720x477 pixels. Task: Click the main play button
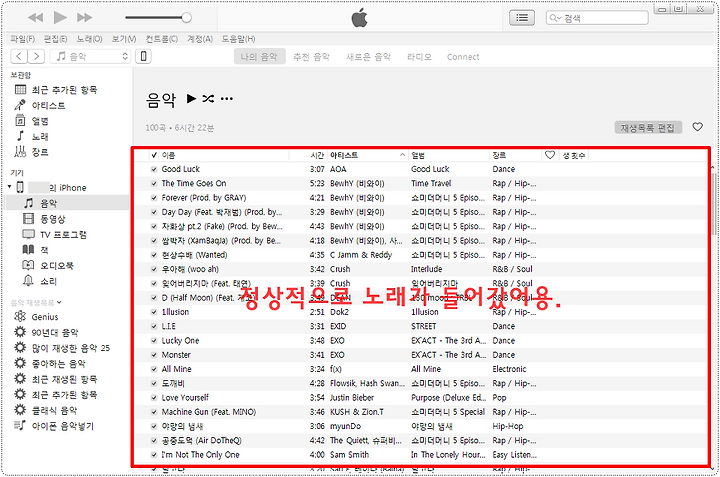60,17
